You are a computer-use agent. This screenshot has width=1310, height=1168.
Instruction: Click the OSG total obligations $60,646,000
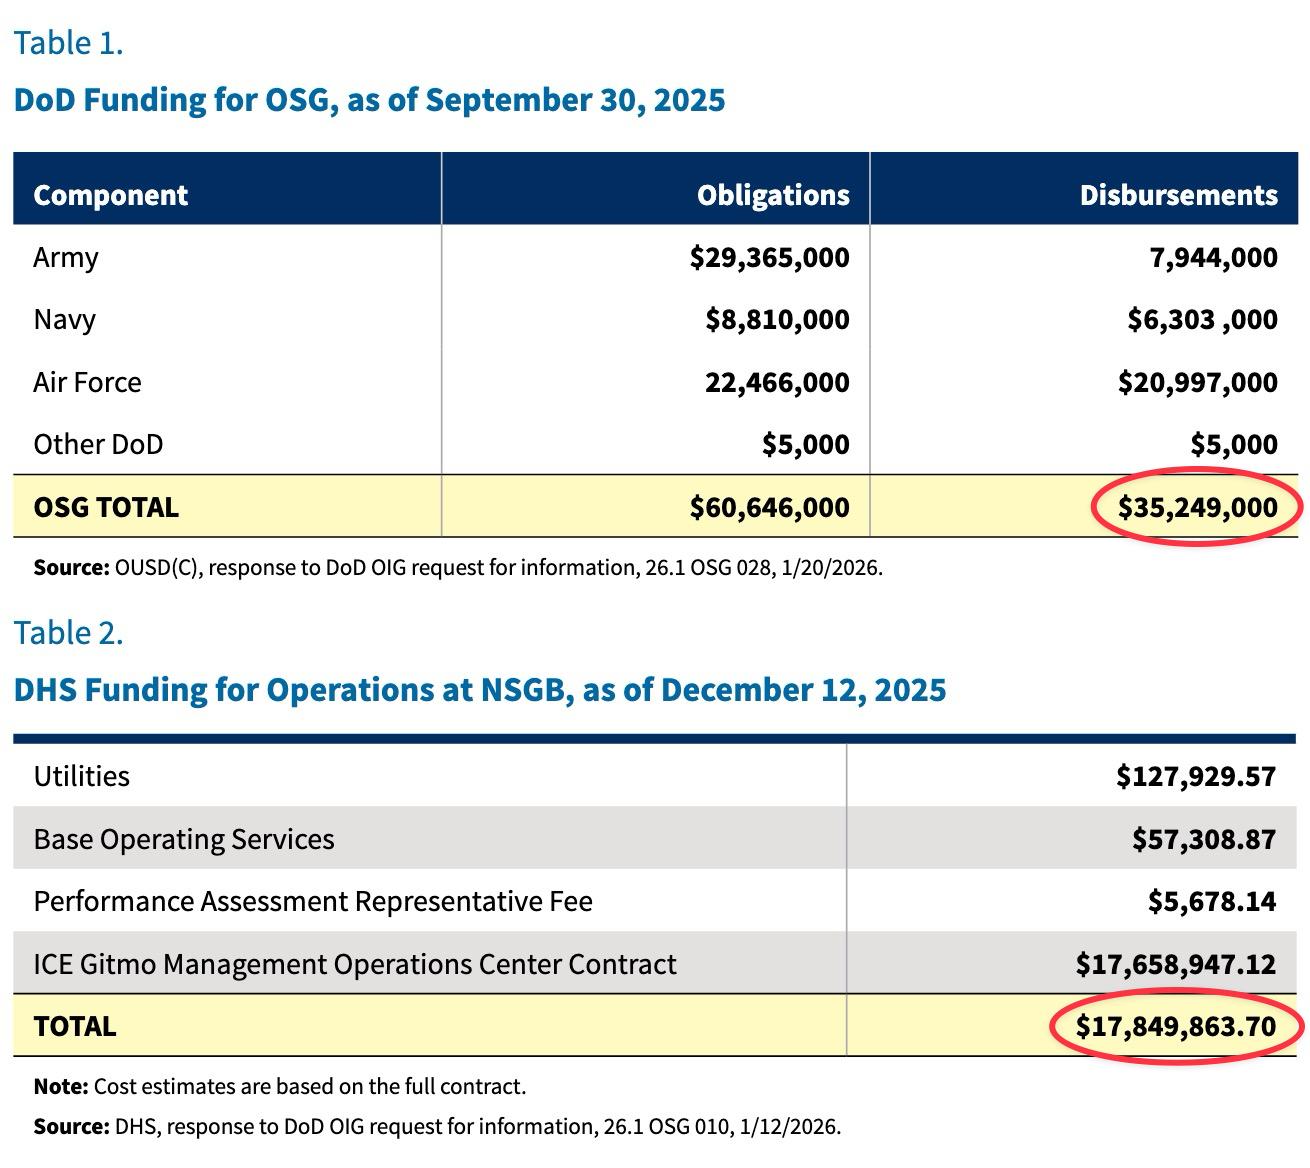pyautogui.click(x=769, y=507)
